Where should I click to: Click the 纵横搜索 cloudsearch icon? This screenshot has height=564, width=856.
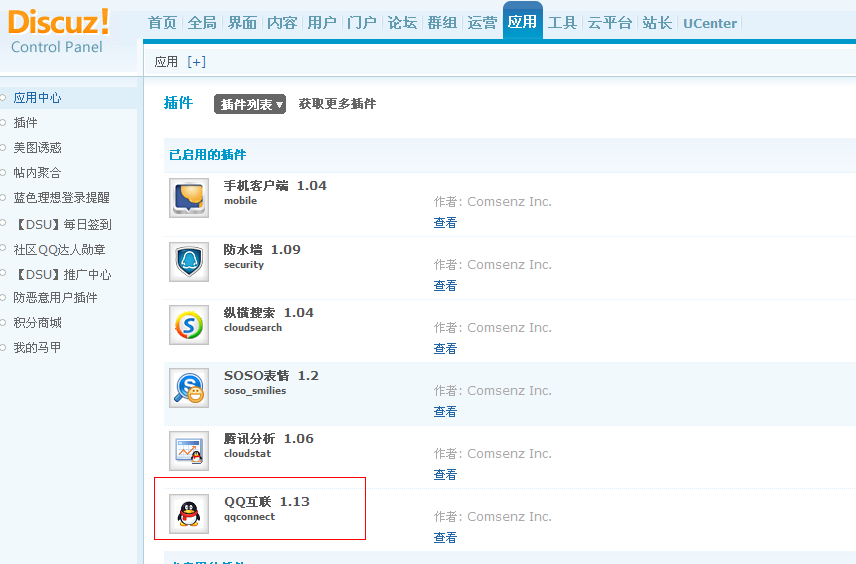tap(189, 325)
